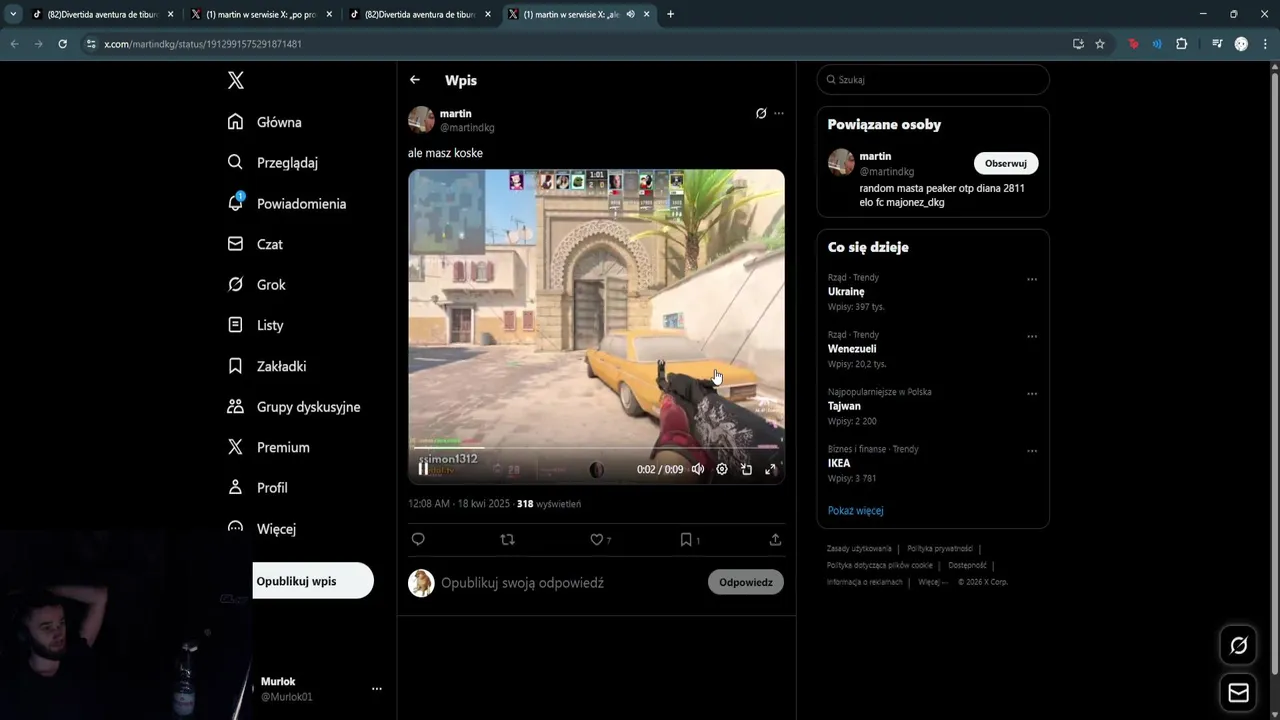Seek on the video progress bar
This screenshot has width=1280, height=720.
(596, 449)
